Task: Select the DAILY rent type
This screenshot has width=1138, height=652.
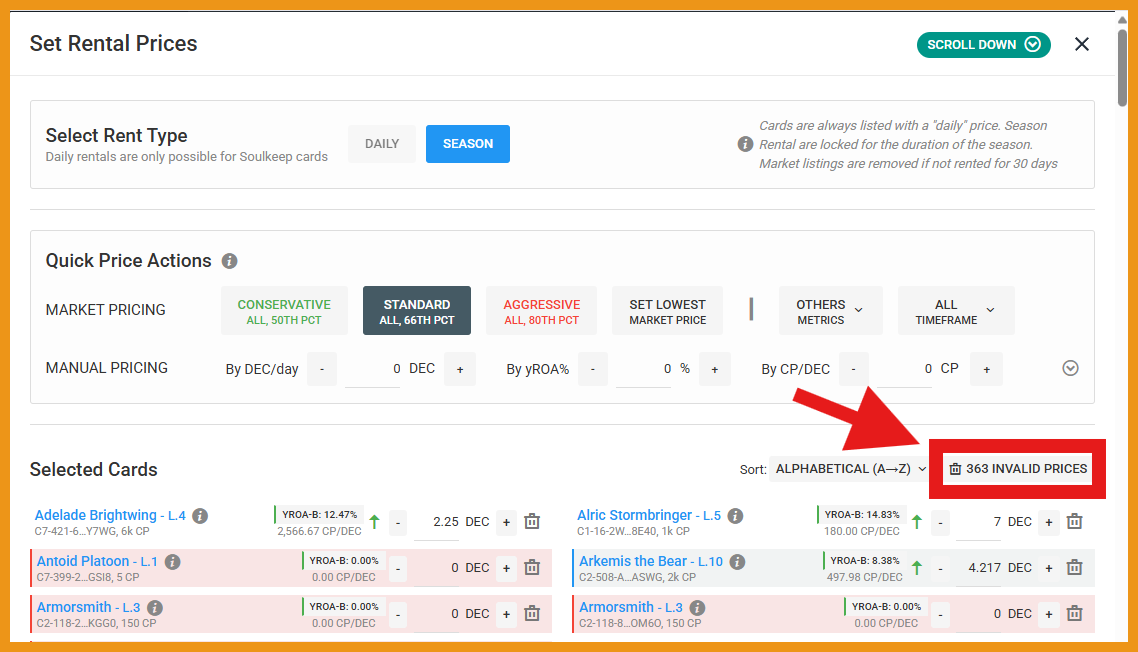Action: tap(381, 144)
